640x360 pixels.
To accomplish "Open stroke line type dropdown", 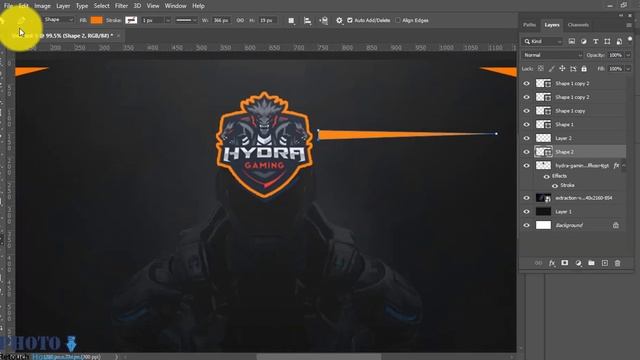I will [186, 20].
